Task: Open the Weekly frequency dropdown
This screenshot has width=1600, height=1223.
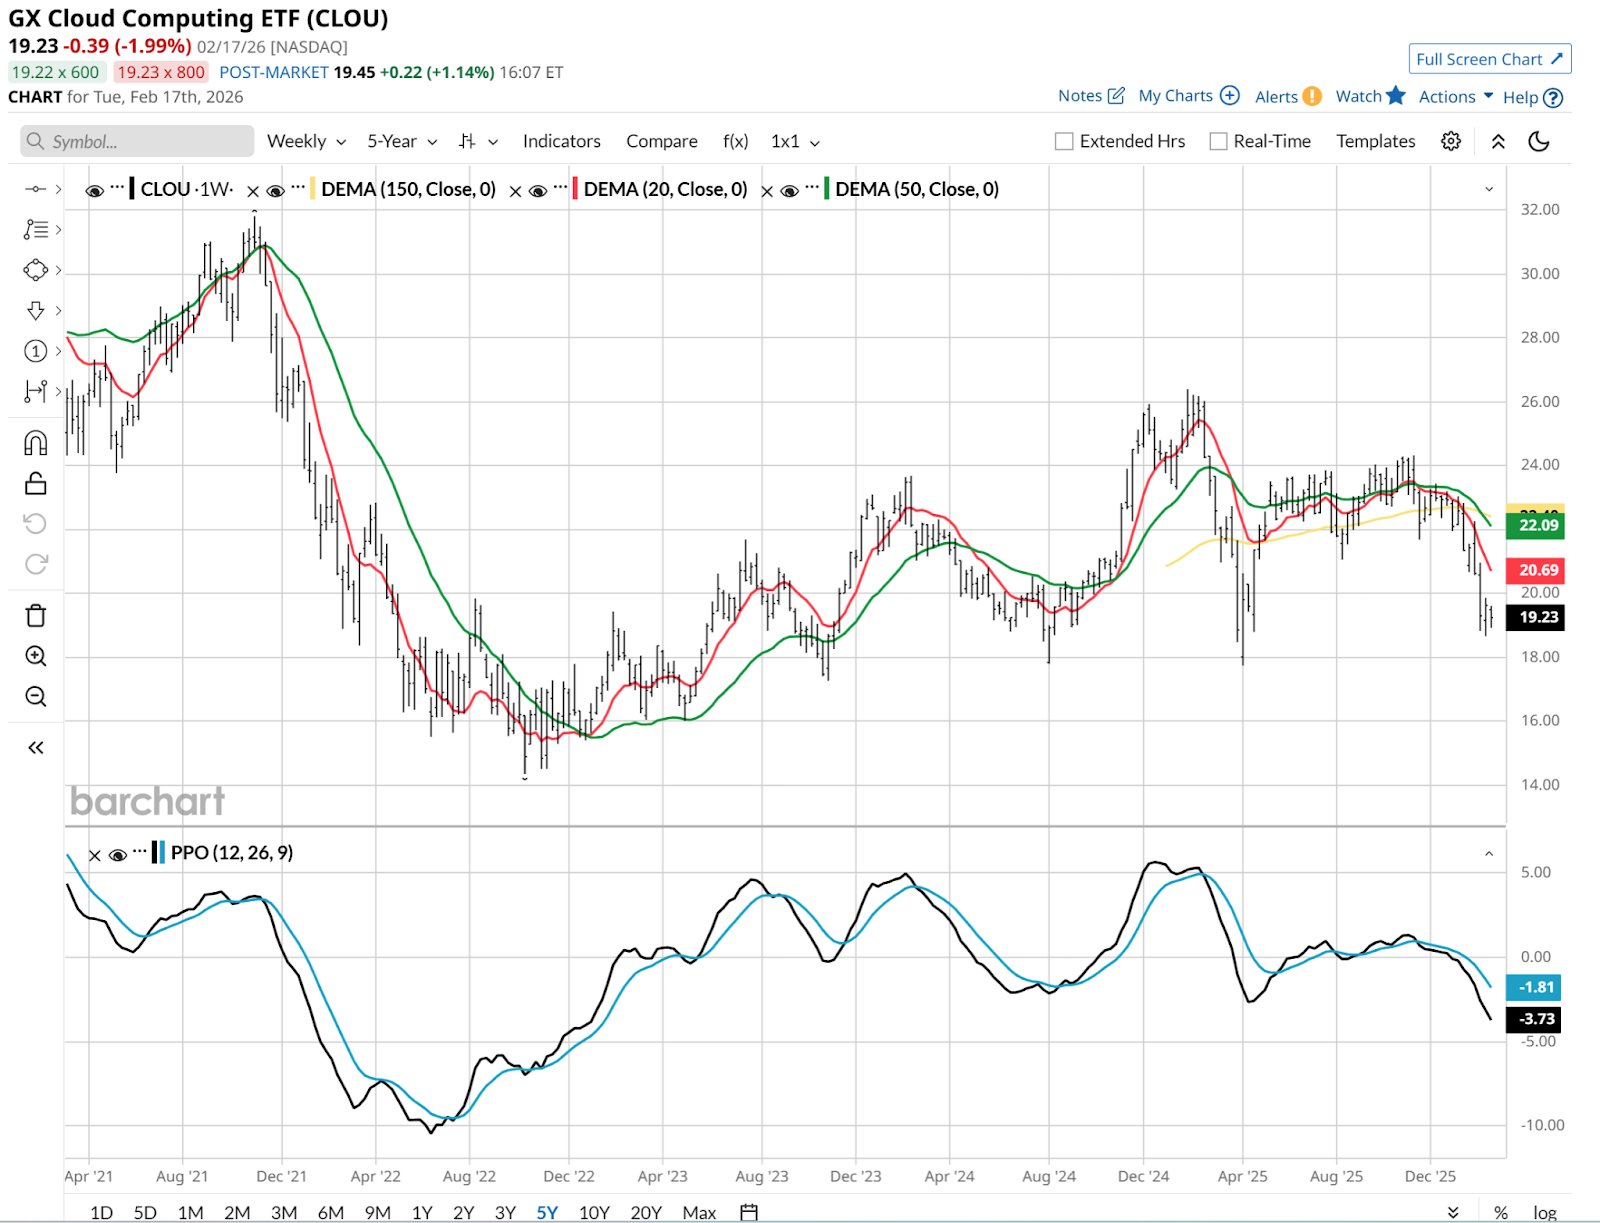Action: [306, 141]
